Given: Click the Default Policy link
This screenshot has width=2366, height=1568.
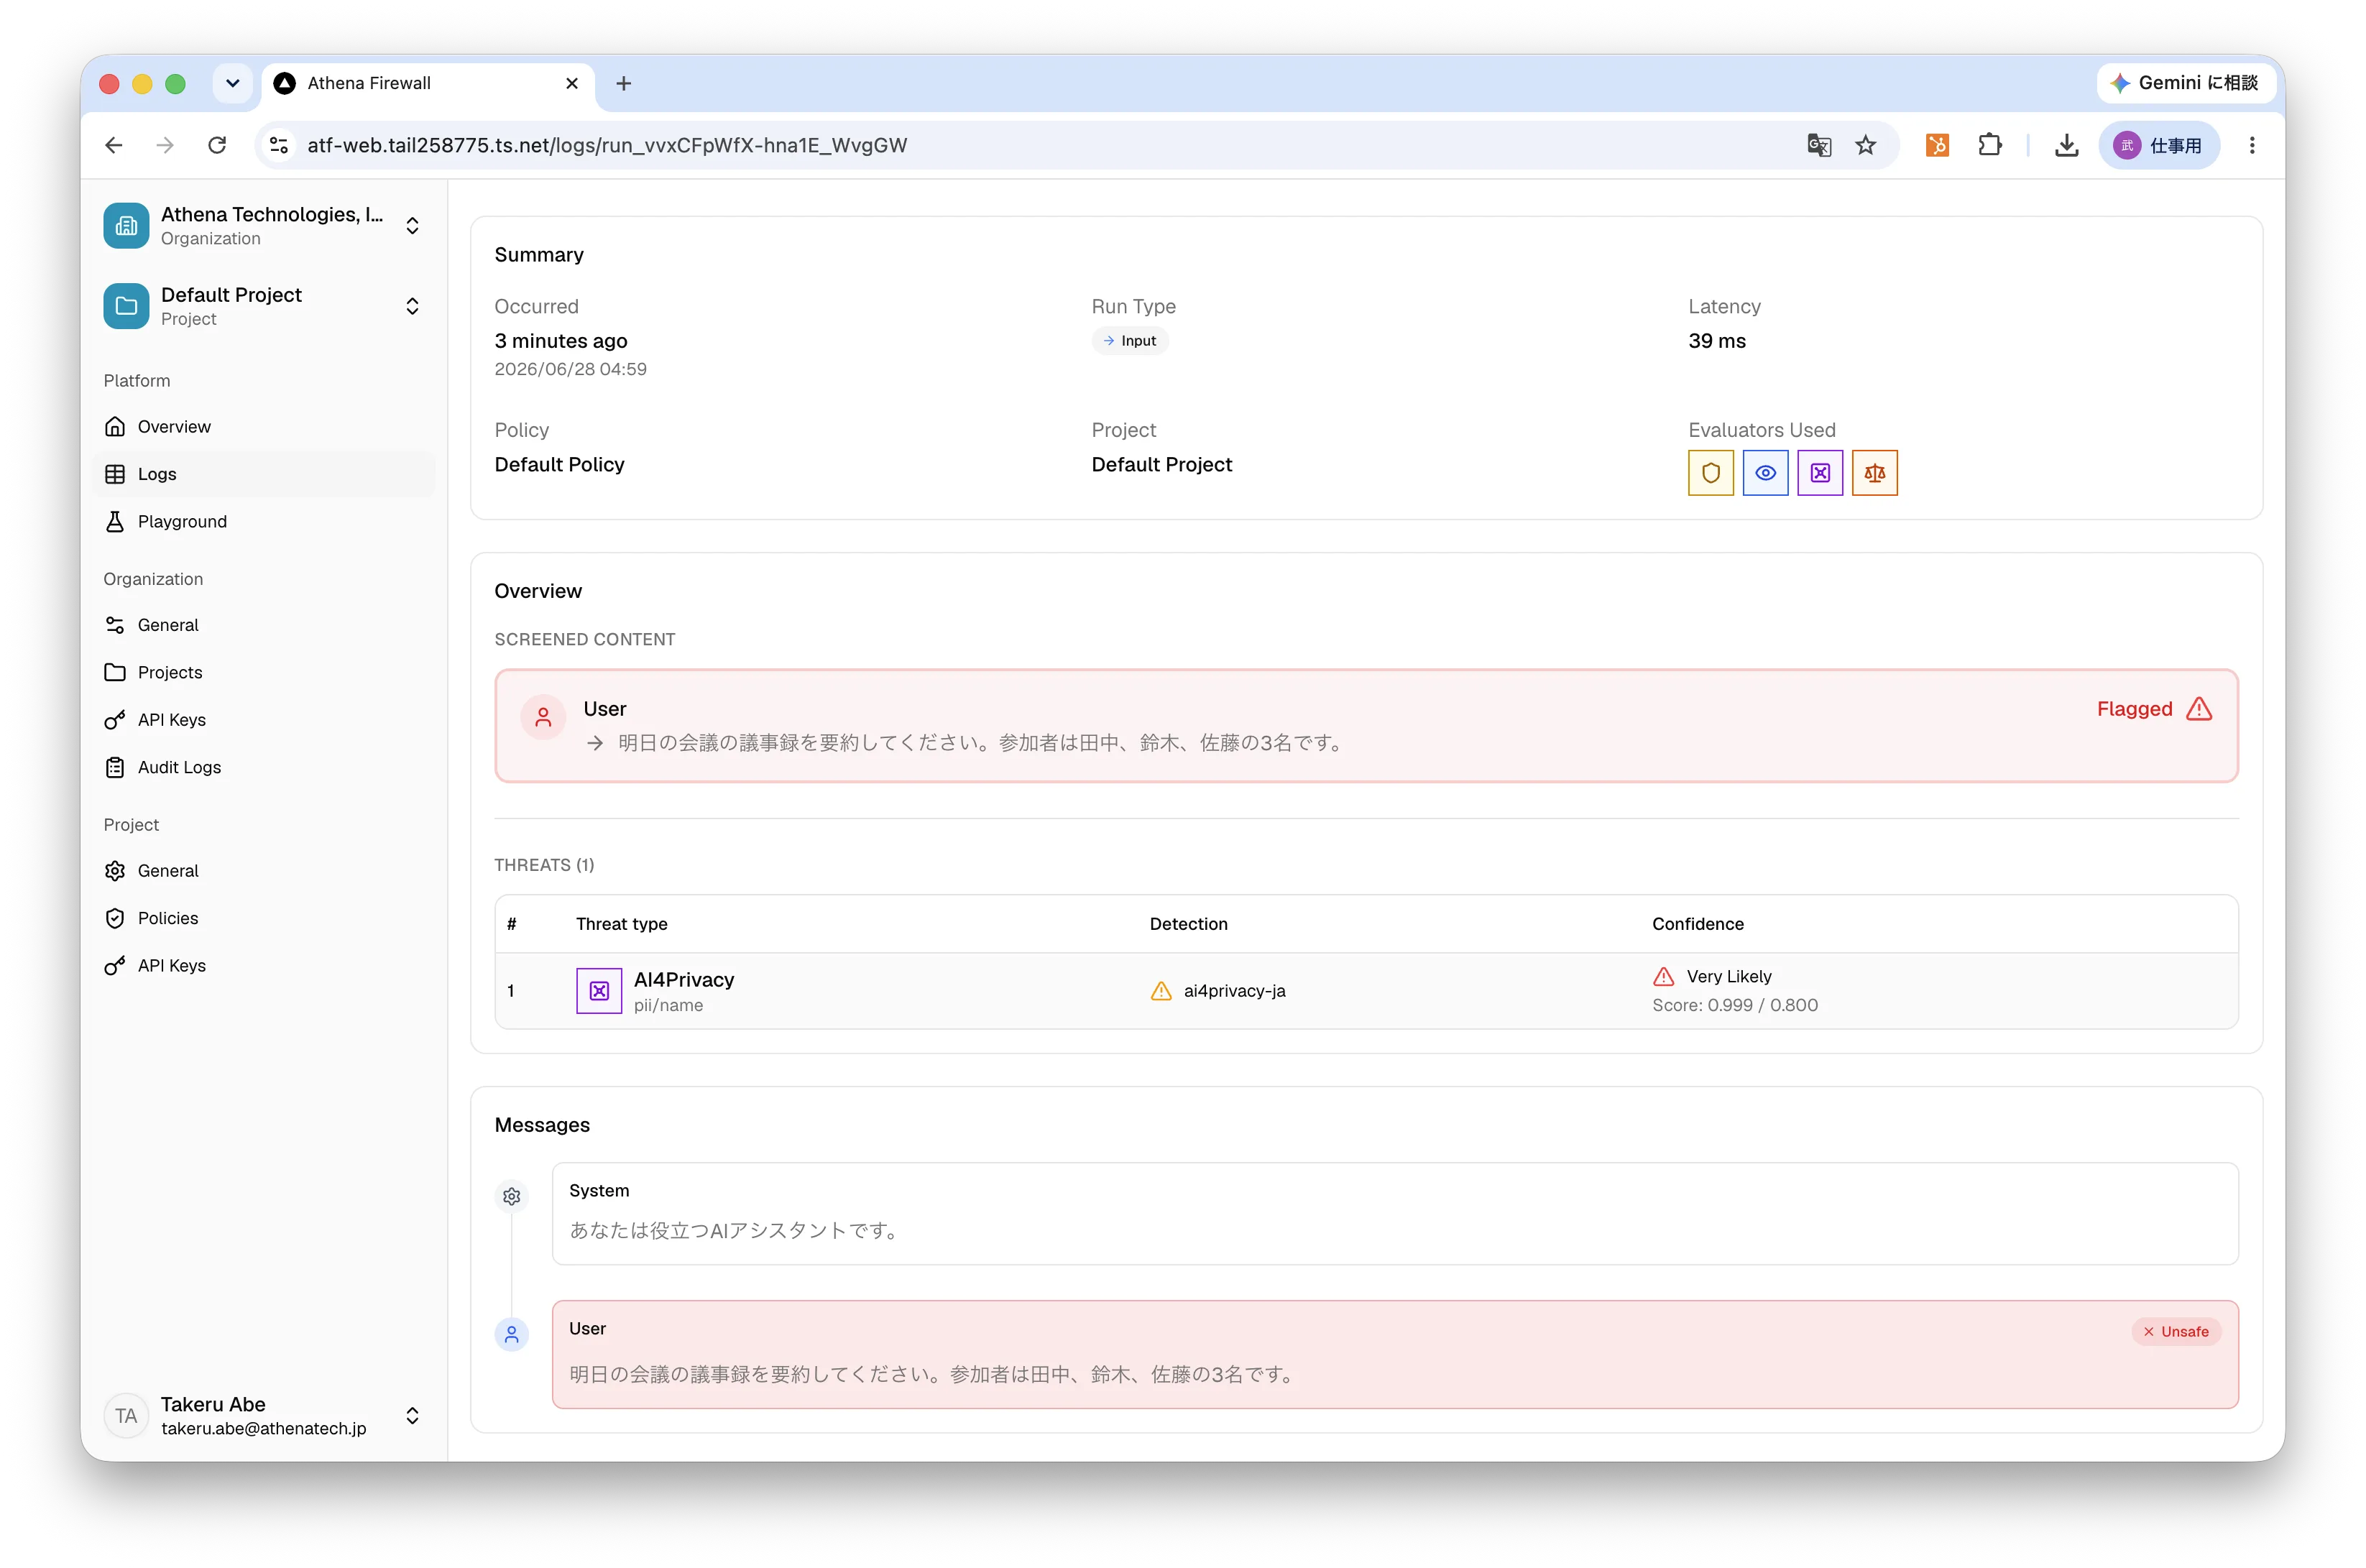Looking at the screenshot, I should pos(559,464).
